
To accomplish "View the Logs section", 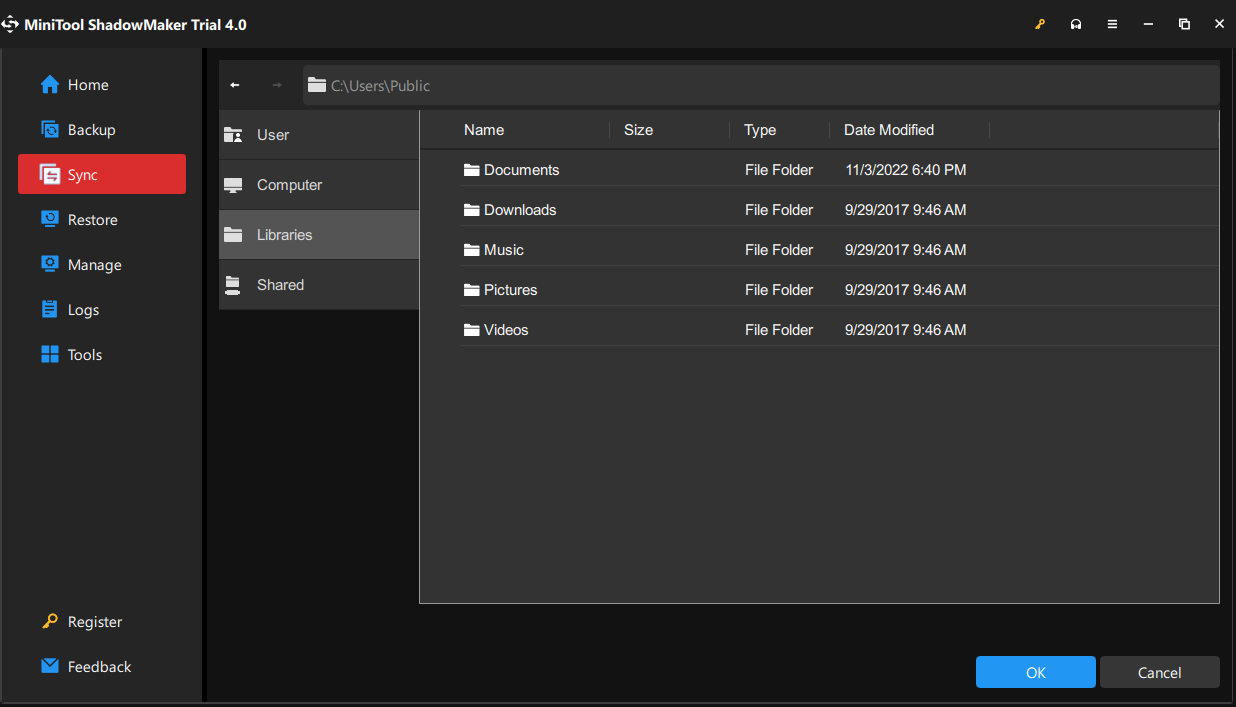I will 102,310.
